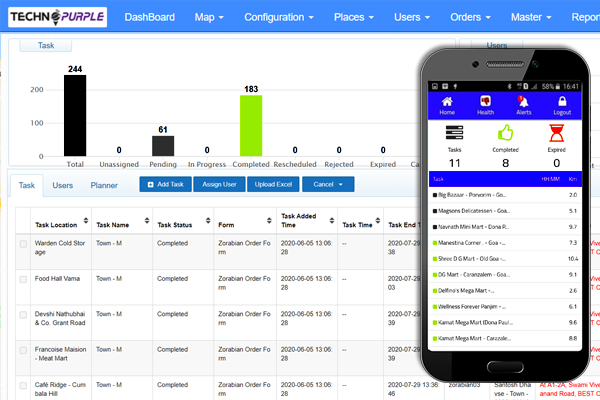Tap the Tasks stack icon
Viewport: 600px width, 400px height.
tap(454, 132)
